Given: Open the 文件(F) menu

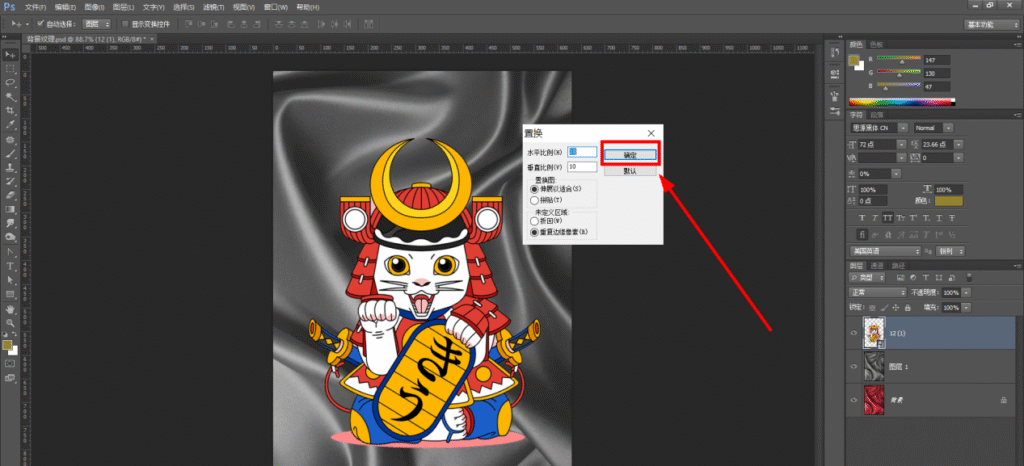Looking at the screenshot, I should (35, 7).
